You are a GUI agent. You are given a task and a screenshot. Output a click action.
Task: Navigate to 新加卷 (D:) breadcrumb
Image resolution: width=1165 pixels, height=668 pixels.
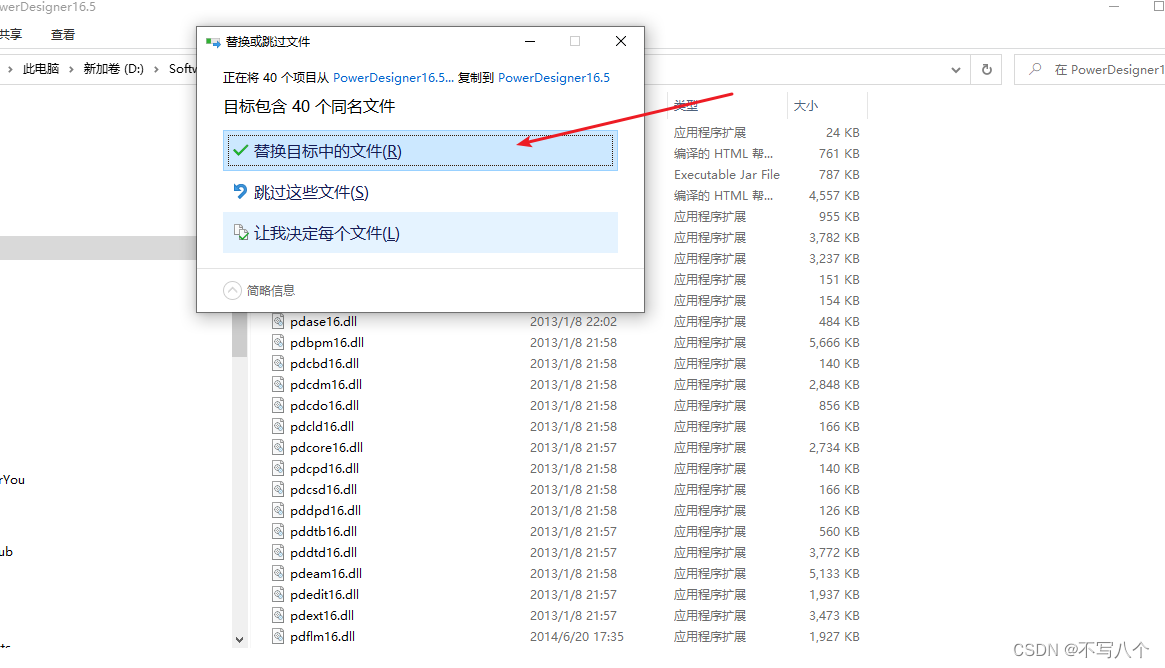(114, 68)
